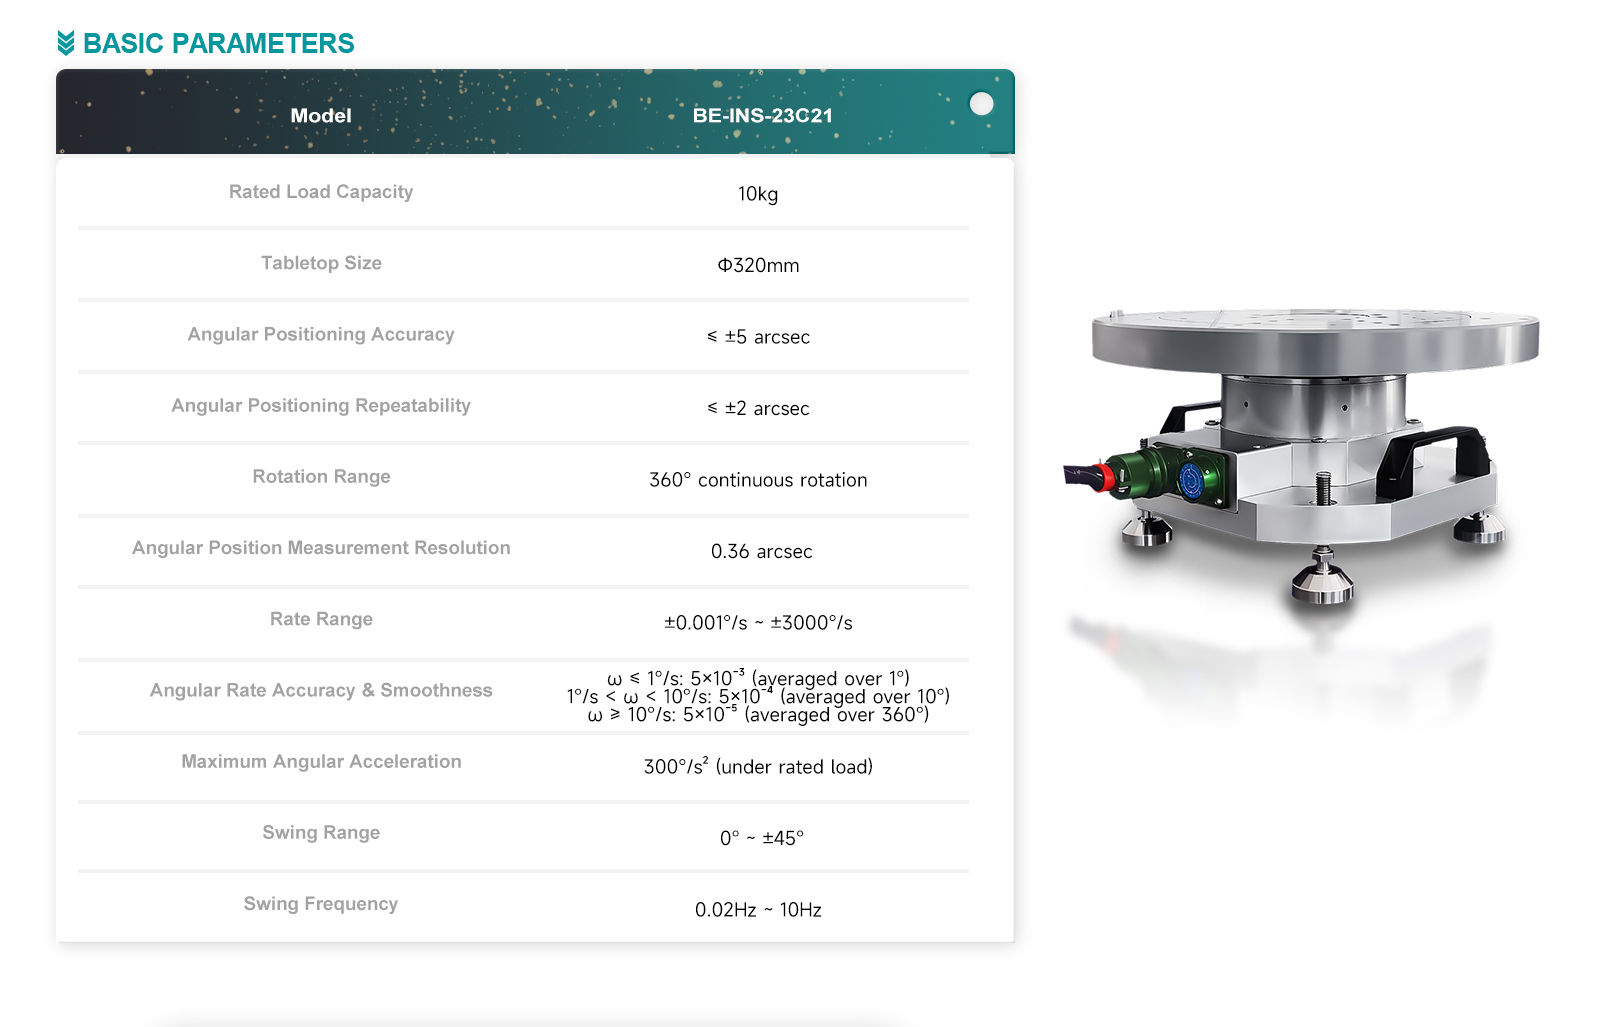1600x1027 pixels.
Task: Click the 360° continuous rotation value
Action: tap(758, 480)
